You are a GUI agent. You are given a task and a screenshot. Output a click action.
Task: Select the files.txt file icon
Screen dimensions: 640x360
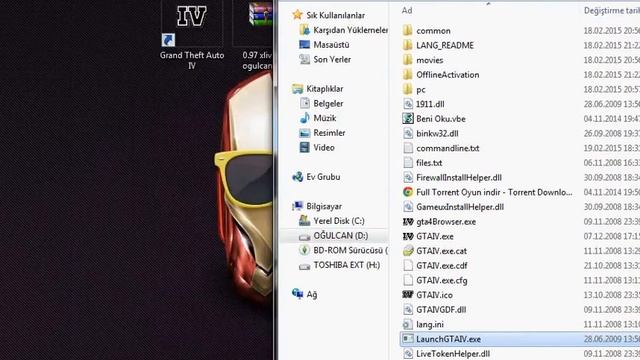click(407, 162)
